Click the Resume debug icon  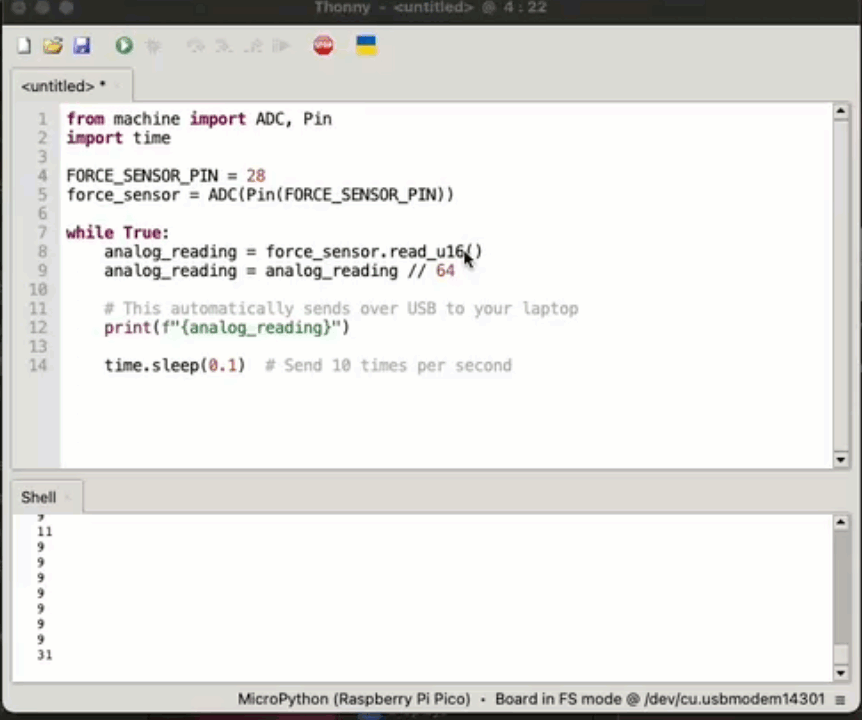point(282,46)
